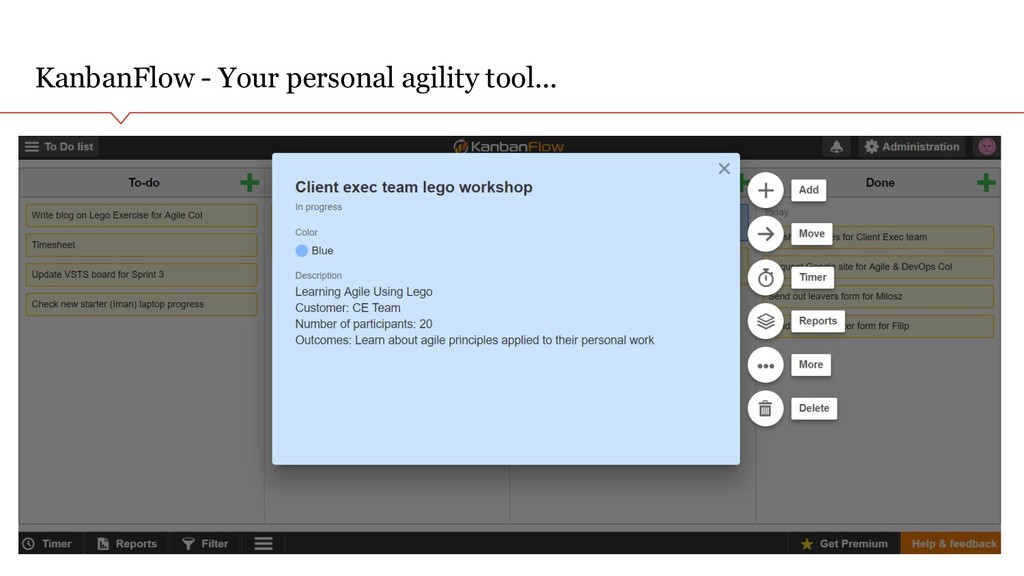Click the bottom bar hamburger menu icon

263,543
